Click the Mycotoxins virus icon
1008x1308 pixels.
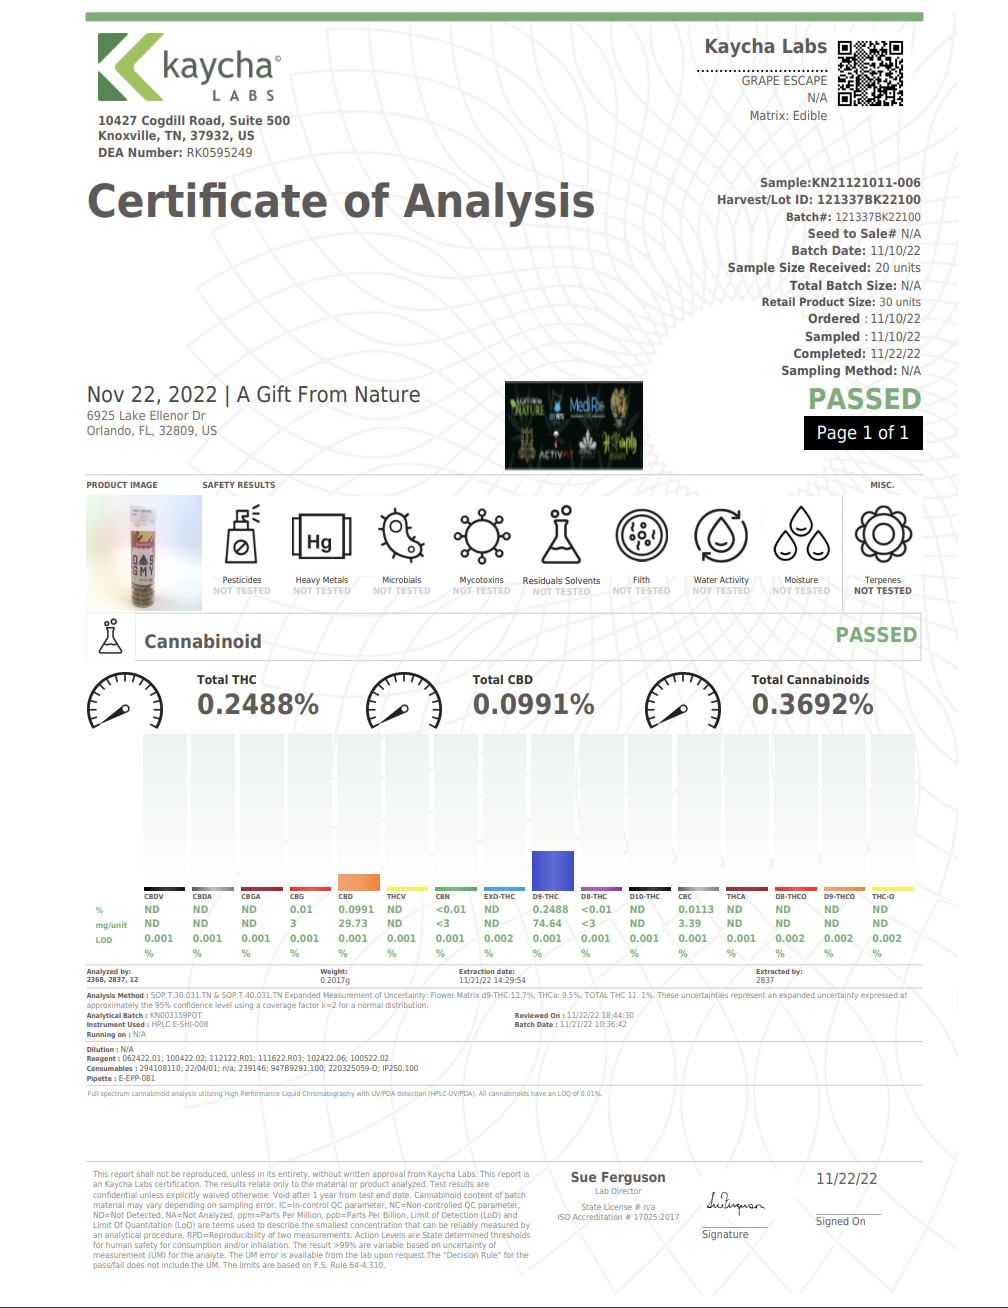(x=481, y=536)
